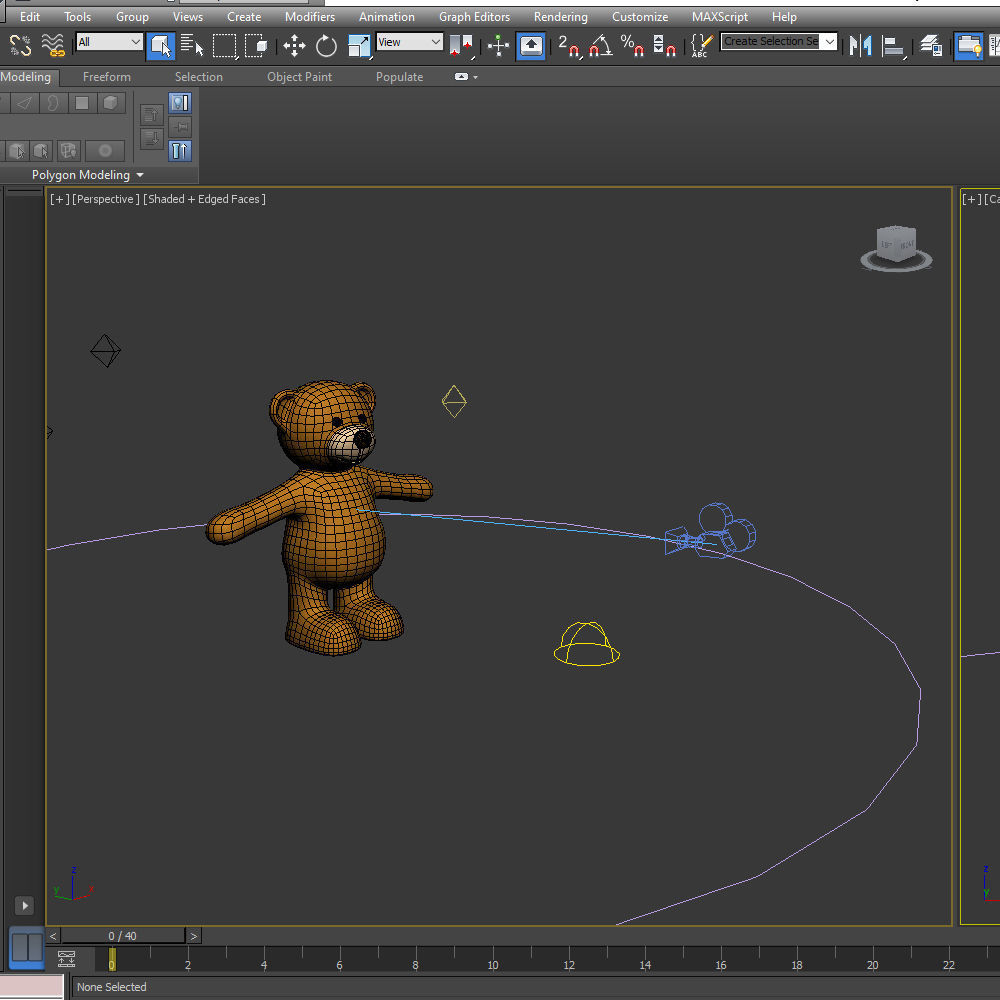The height and width of the screenshot is (1000, 1000).
Task: Open the Group menu
Action: point(132,17)
